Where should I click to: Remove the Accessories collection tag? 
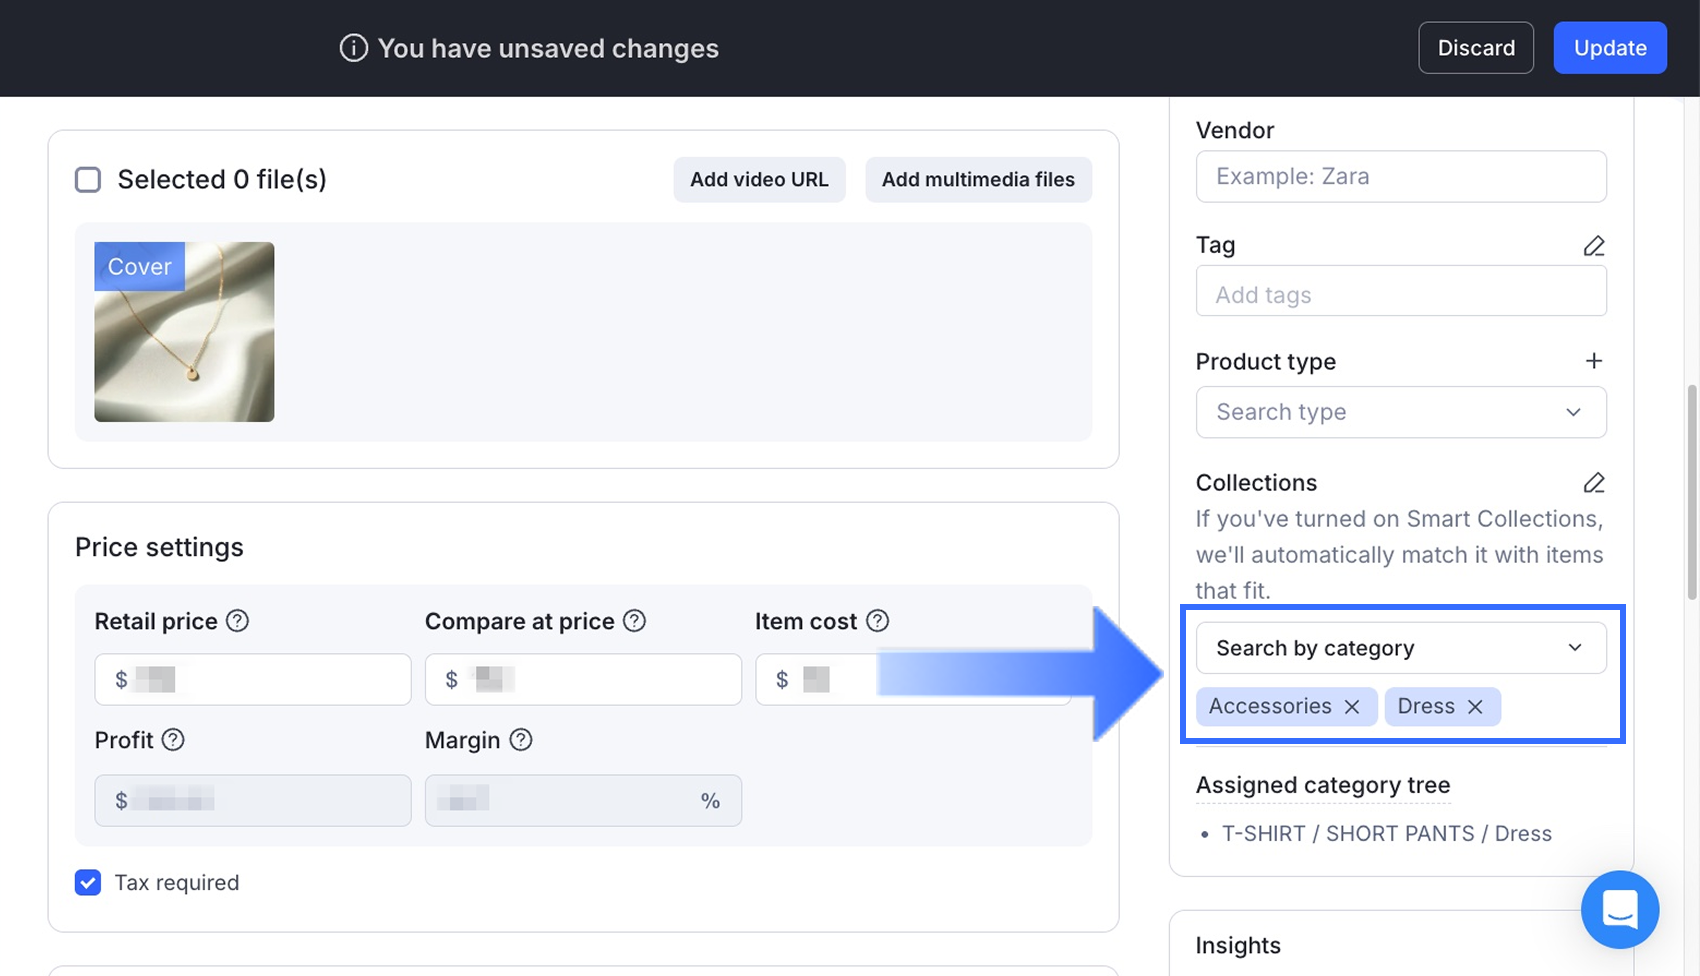click(1352, 707)
